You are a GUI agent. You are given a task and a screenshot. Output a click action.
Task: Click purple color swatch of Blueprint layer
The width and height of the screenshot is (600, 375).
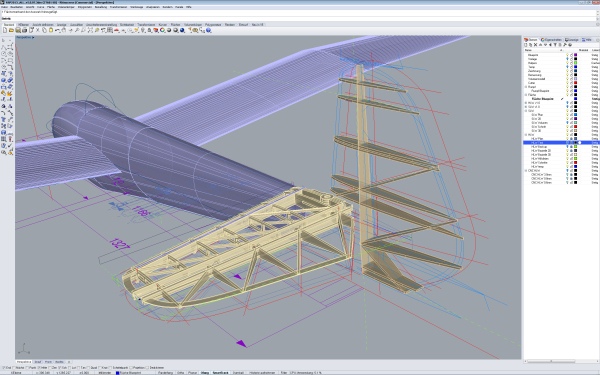(576, 55)
